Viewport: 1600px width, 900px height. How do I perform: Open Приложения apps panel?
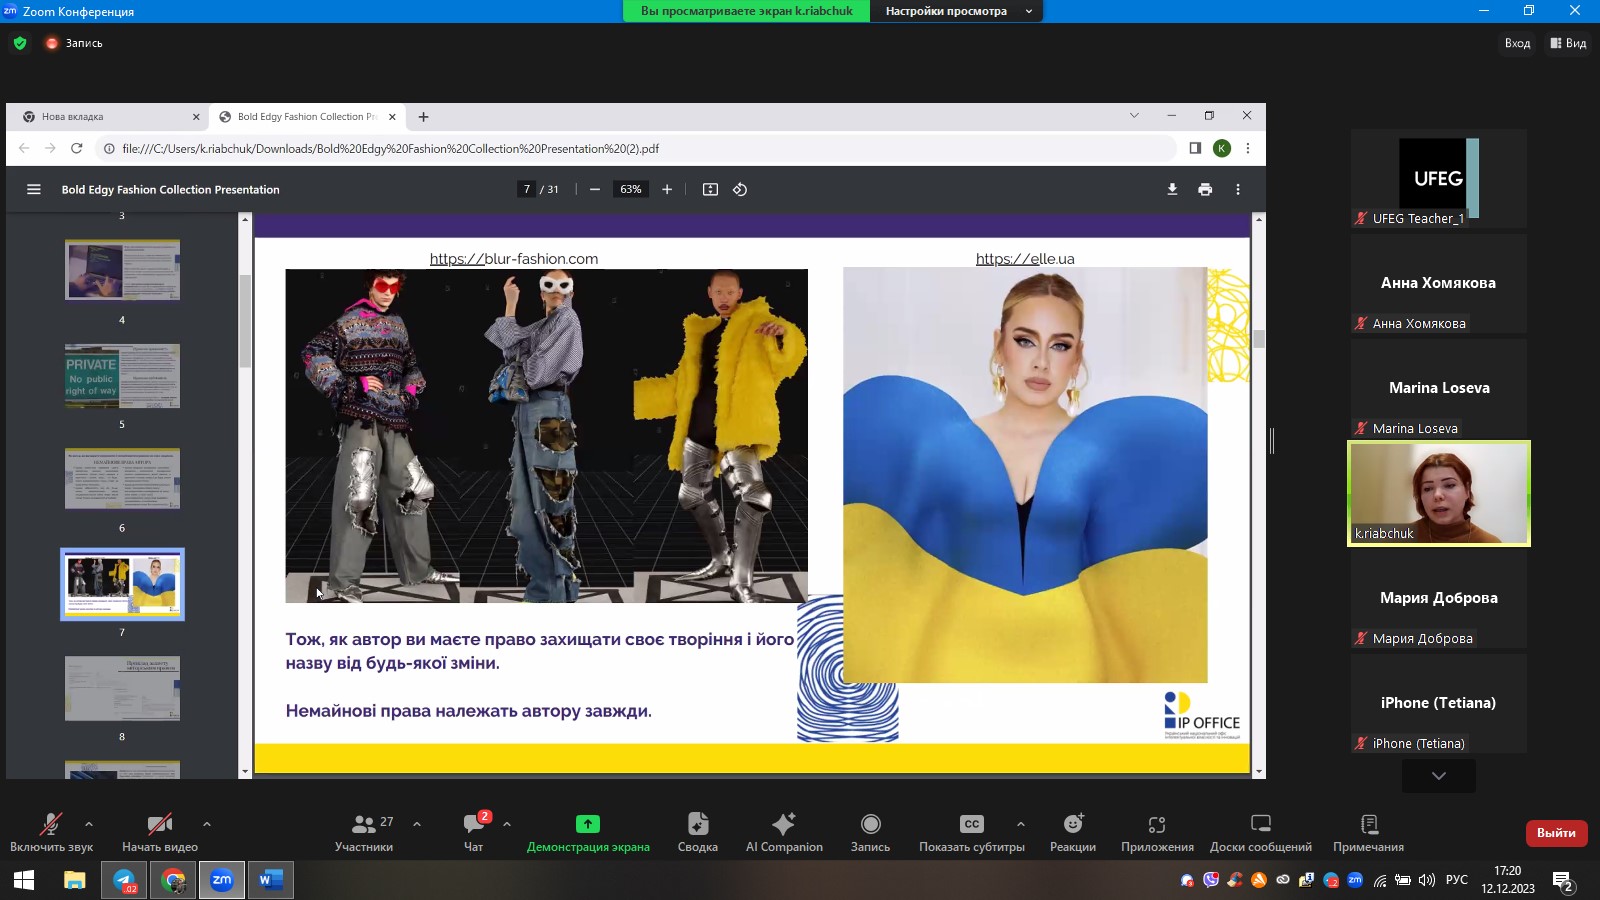(x=1157, y=832)
